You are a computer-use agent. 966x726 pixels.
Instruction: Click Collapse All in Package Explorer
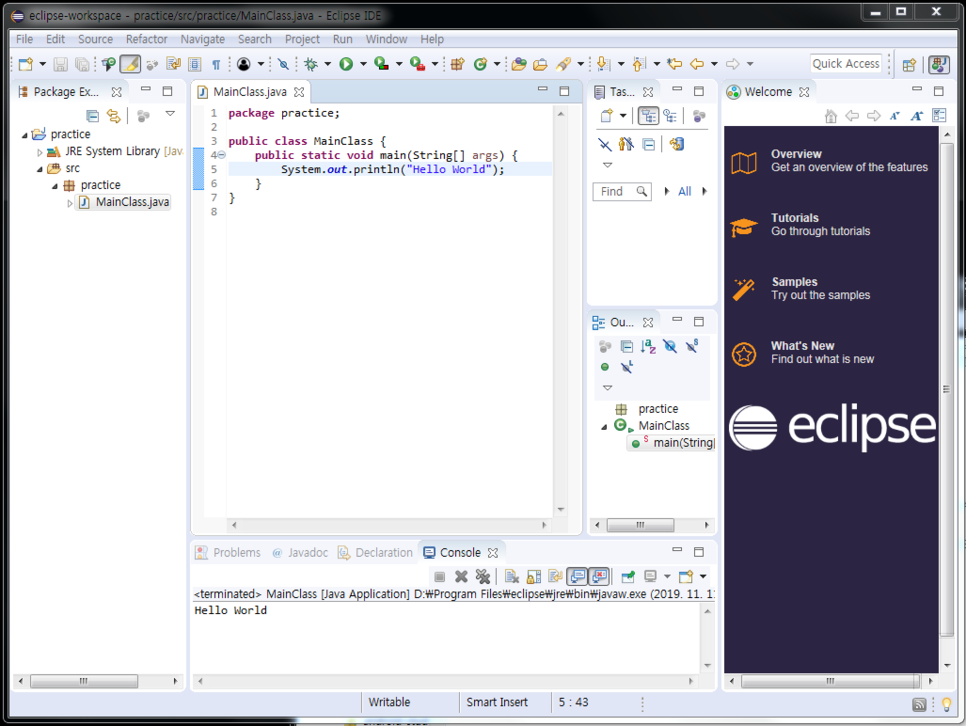click(x=92, y=115)
